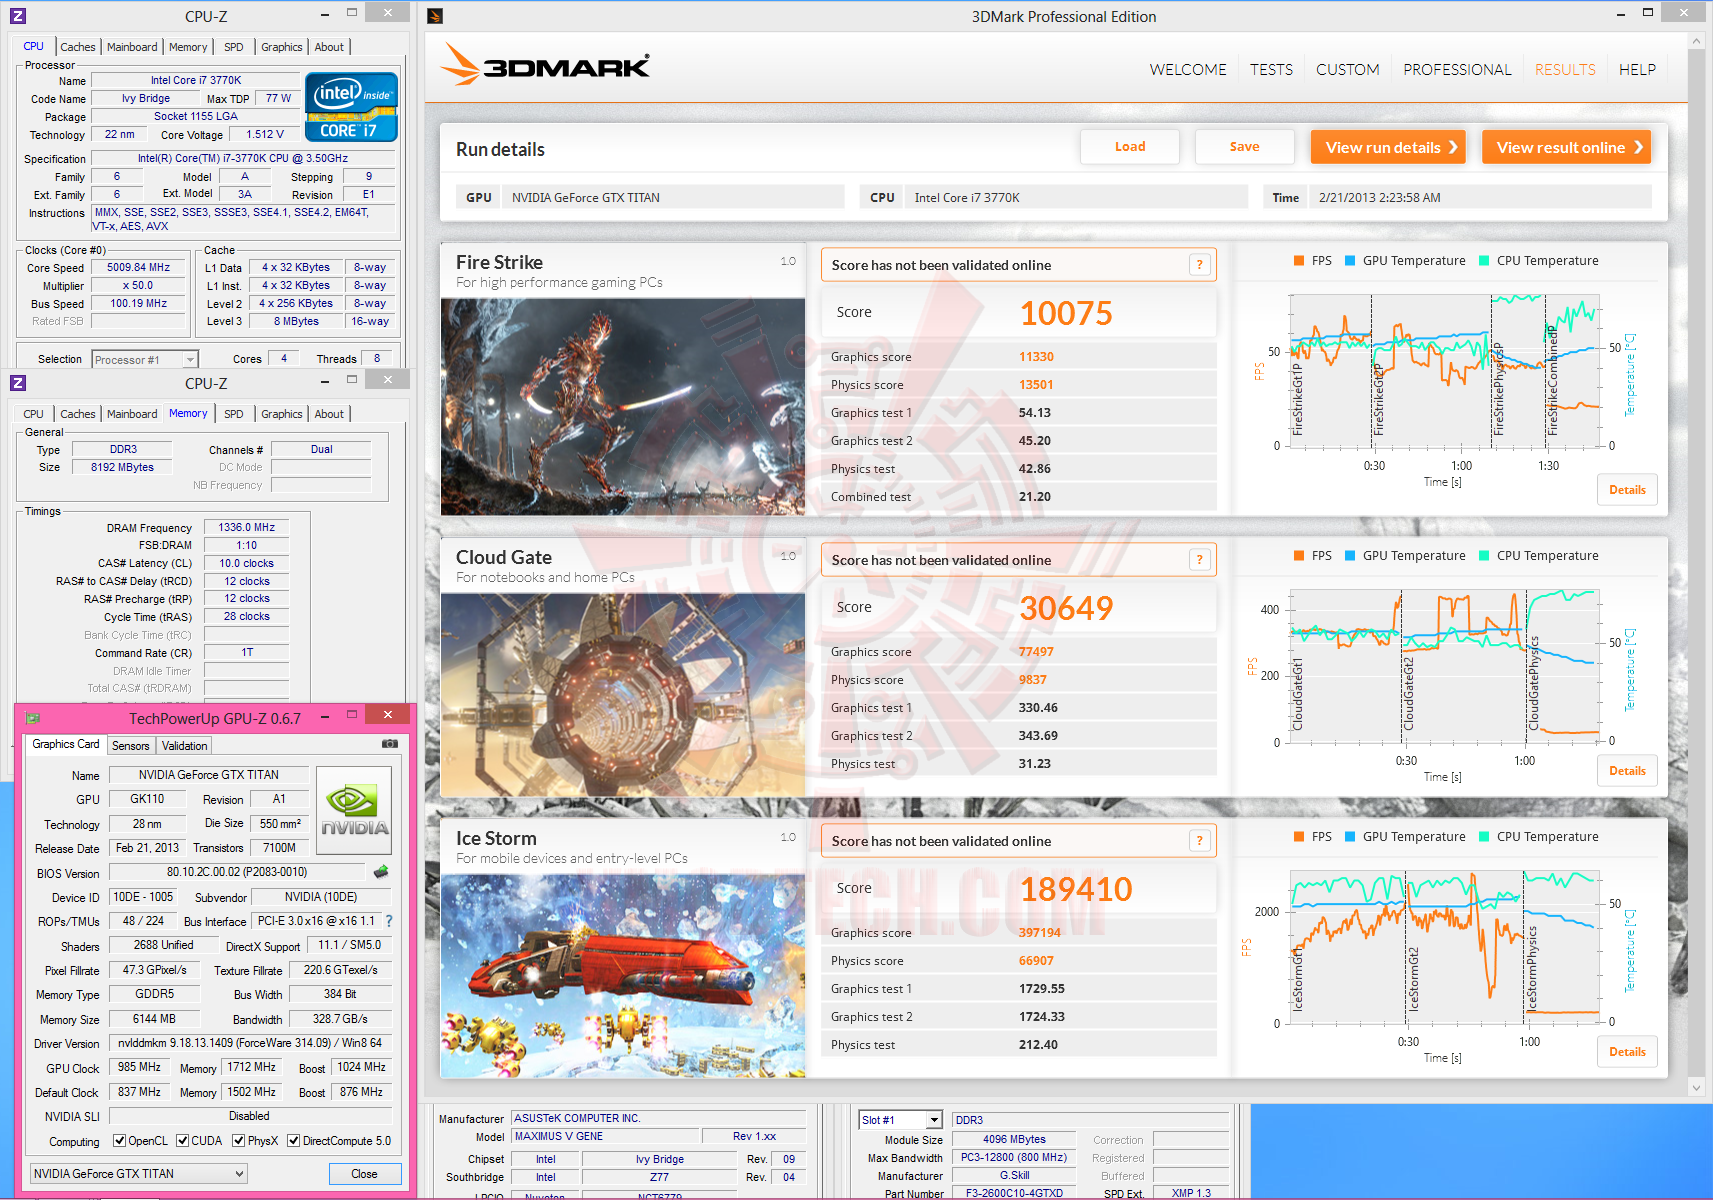
Task: Toggle the OpenCL checkbox in GPU-Z
Action: click(119, 1140)
